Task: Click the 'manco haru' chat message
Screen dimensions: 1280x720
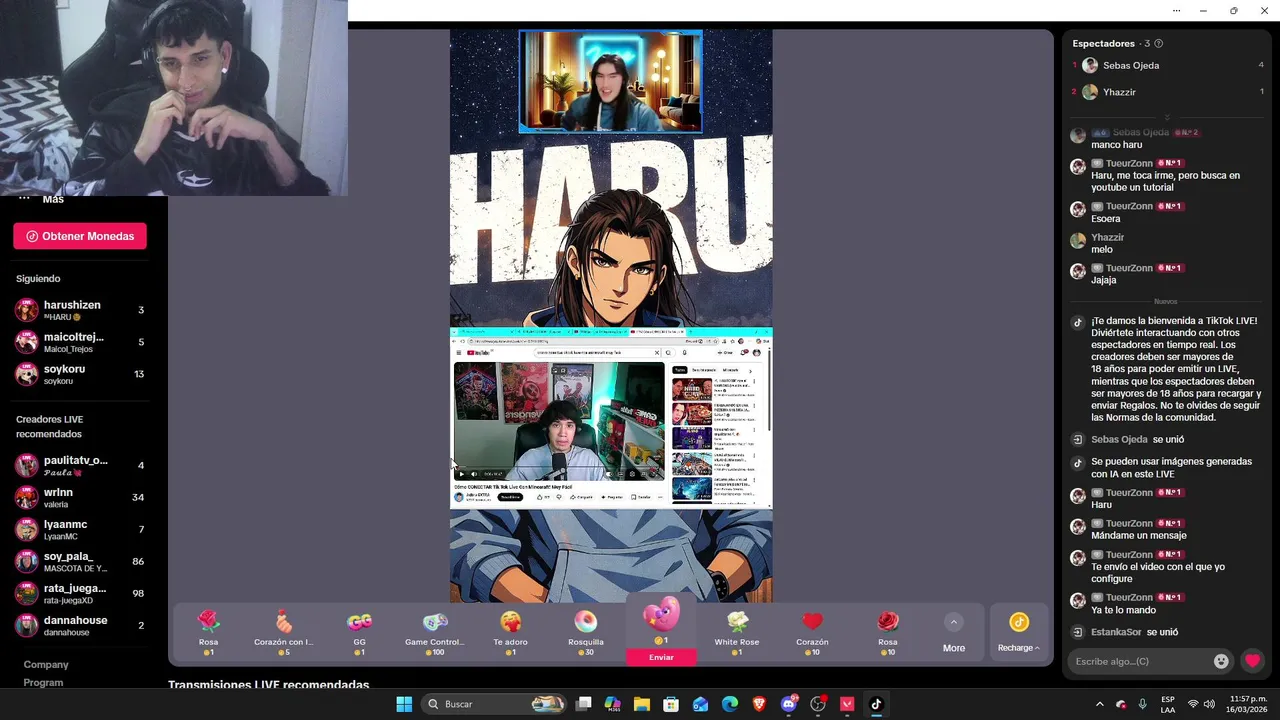Action: click(x=1116, y=145)
